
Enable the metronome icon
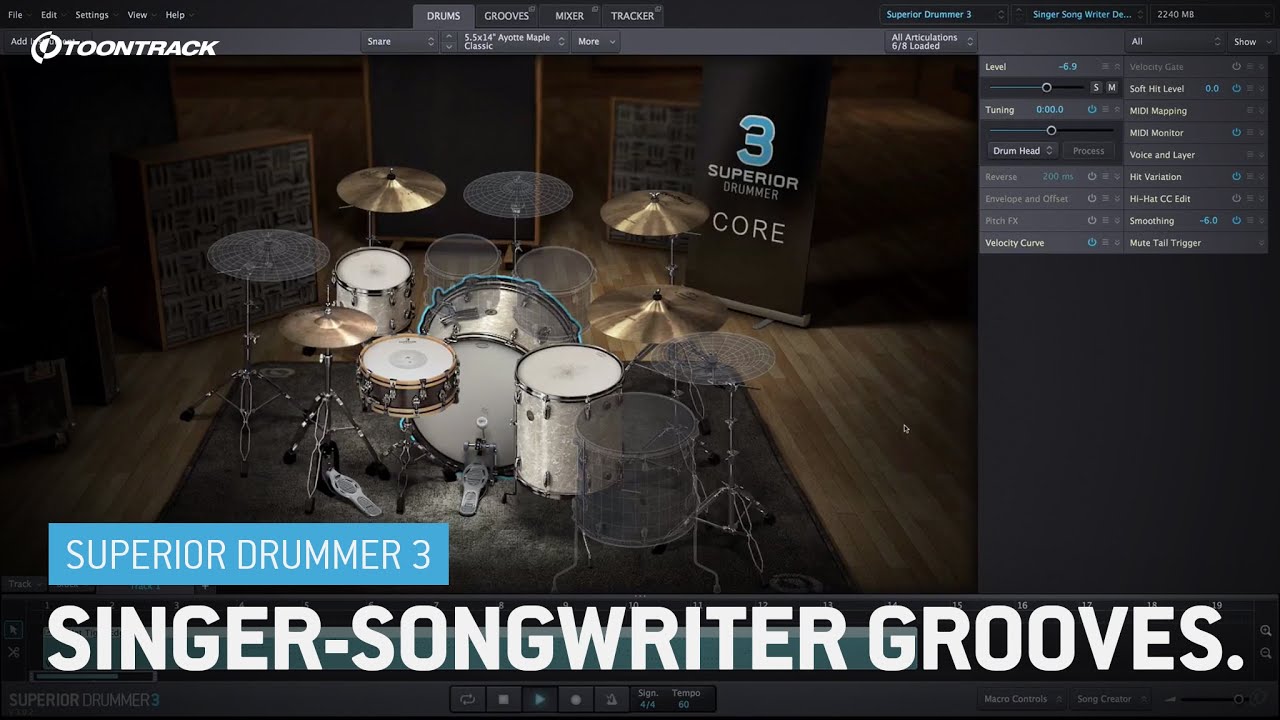click(611, 700)
